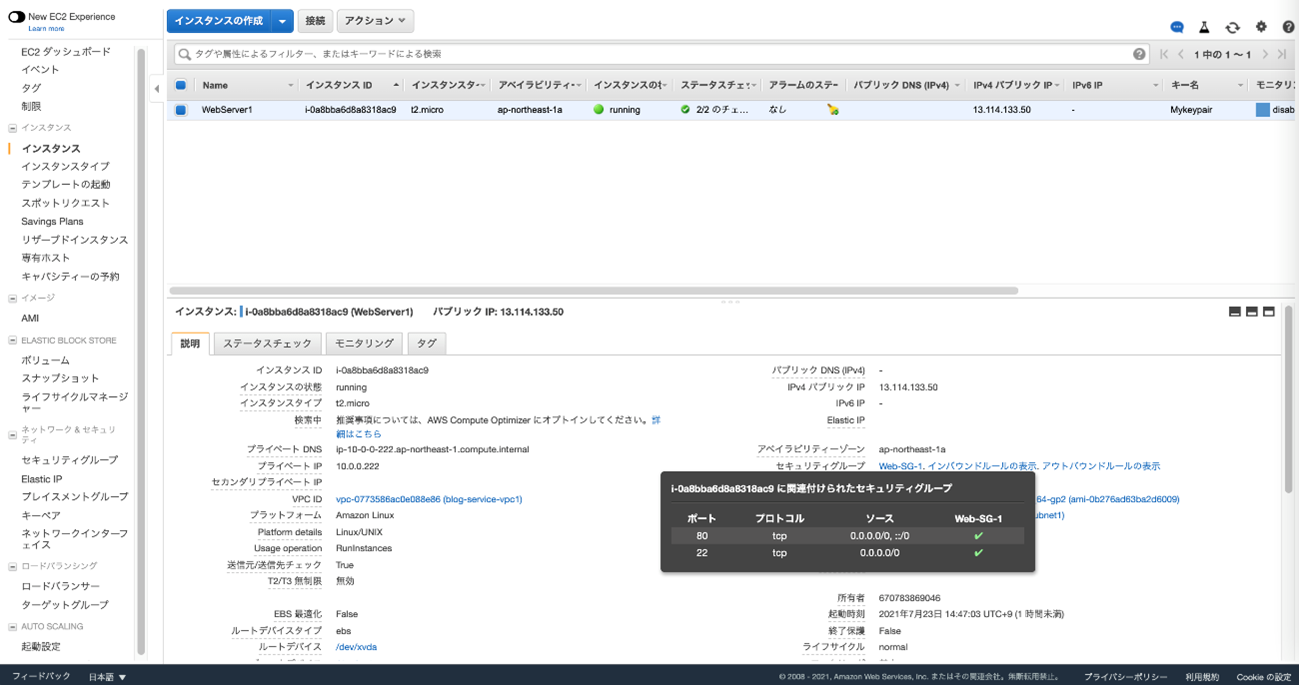Open the experiments flask icon

(1204, 27)
